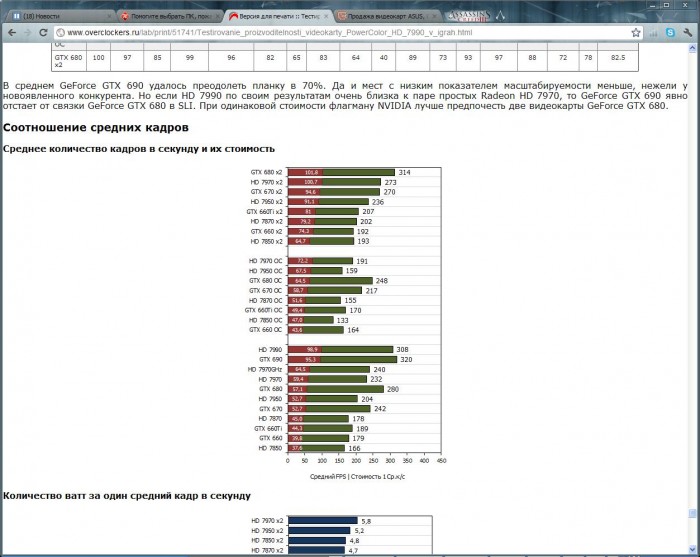Screen dimensions: 700x557
Task: Click the globe site-info icon in address bar
Action: pyautogui.click(x=61, y=33)
